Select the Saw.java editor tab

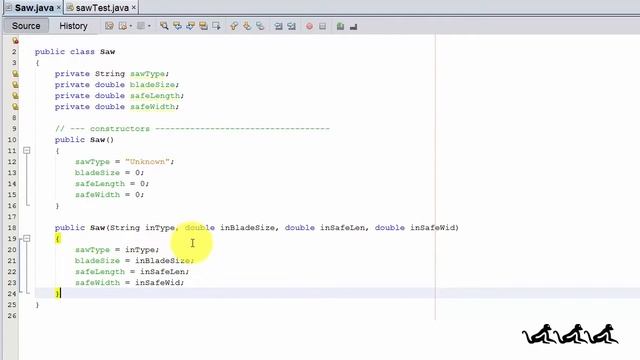(x=34, y=8)
